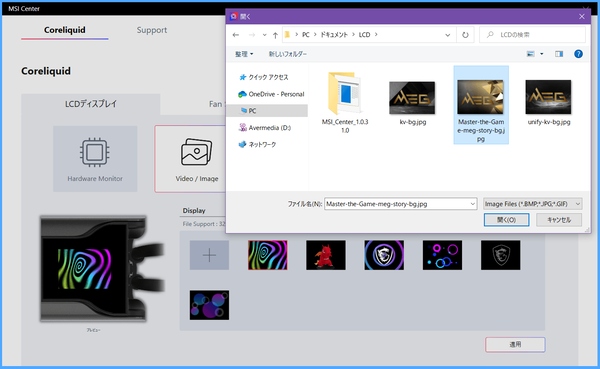Open the change view options dropdown arrow
This screenshot has height=369, width=600.
click(x=541, y=54)
